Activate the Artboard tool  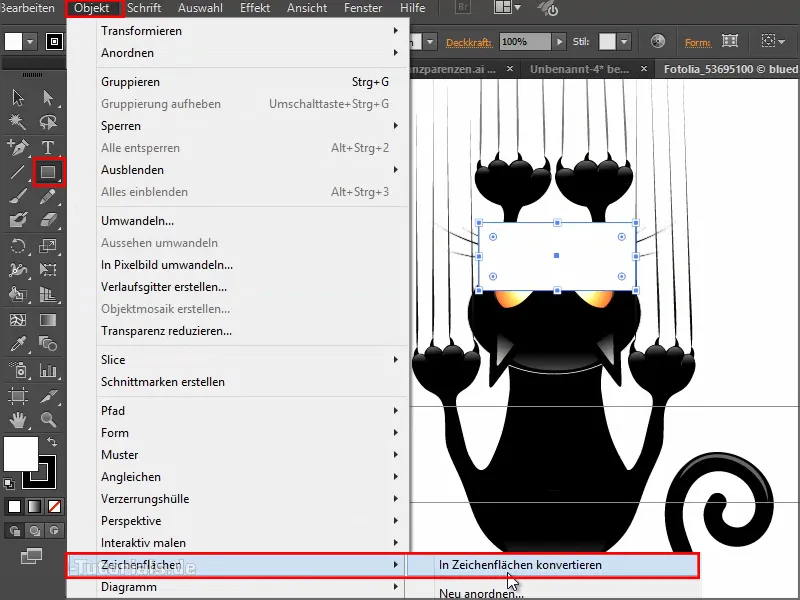pyautogui.click(x=18, y=395)
